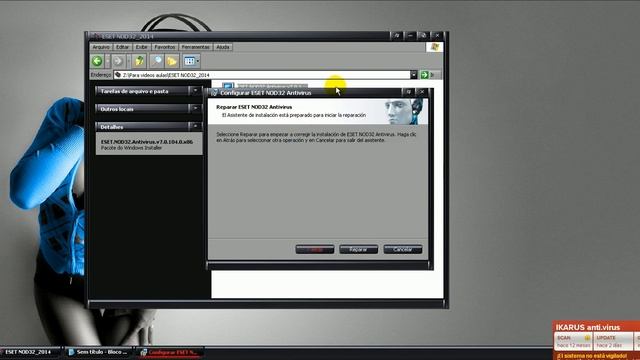Click the Reparar ESET NOD32 Antivirus heading

[x=254, y=107]
